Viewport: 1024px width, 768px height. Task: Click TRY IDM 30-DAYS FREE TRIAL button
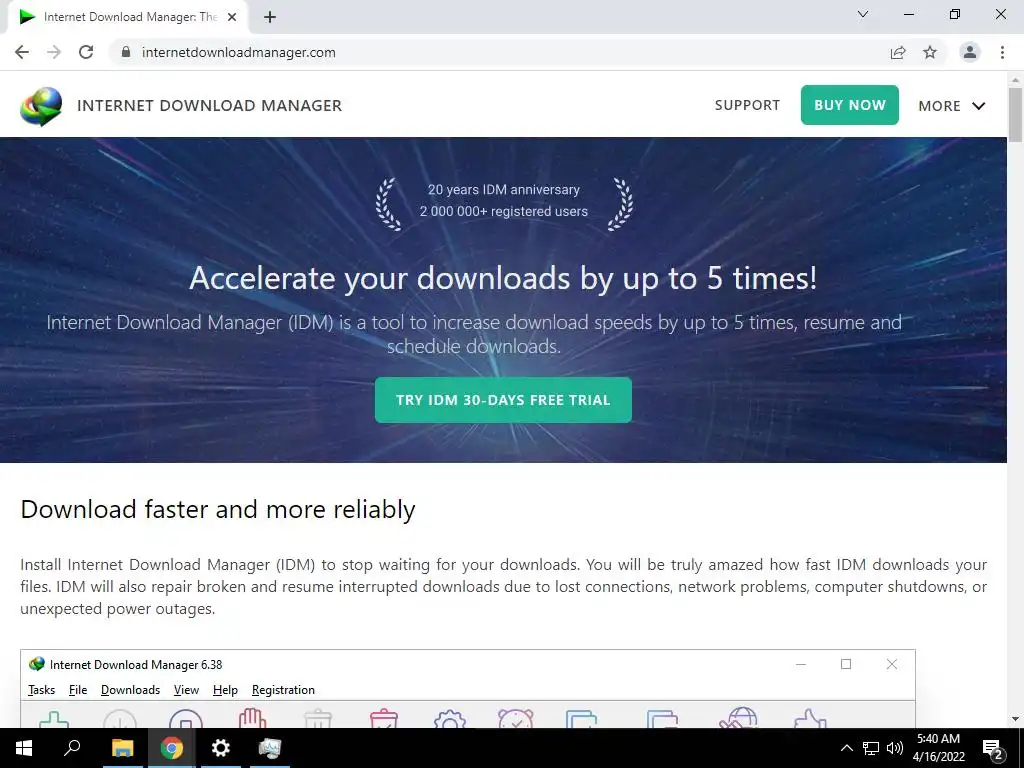point(503,400)
